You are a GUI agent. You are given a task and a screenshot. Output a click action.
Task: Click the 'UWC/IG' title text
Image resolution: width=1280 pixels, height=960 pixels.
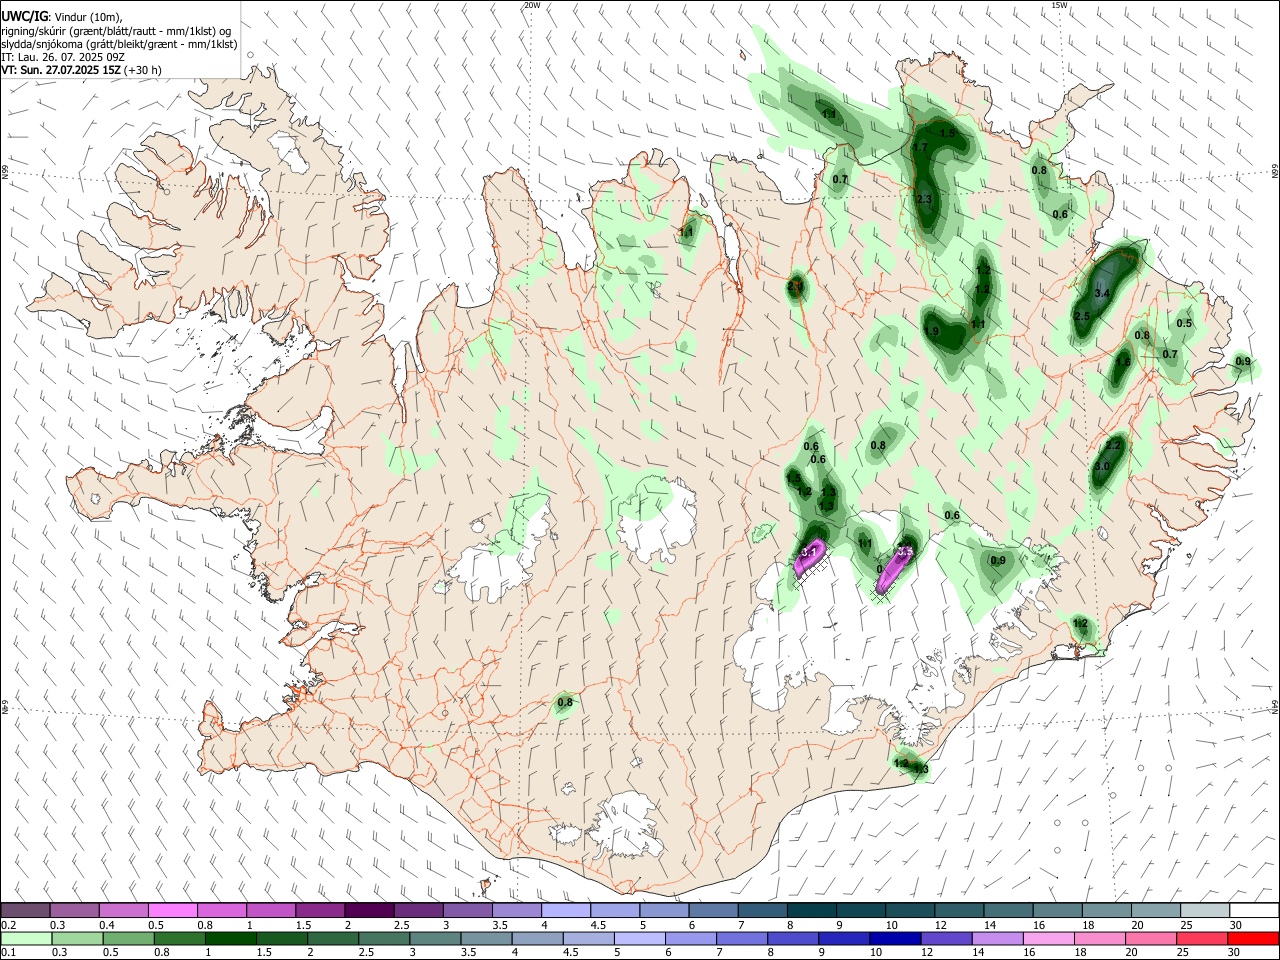[24, 16]
